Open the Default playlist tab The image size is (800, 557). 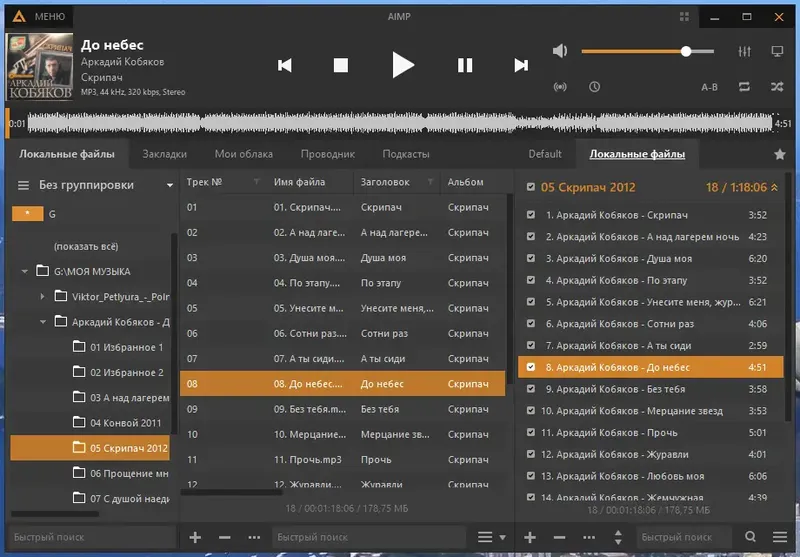(x=545, y=154)
